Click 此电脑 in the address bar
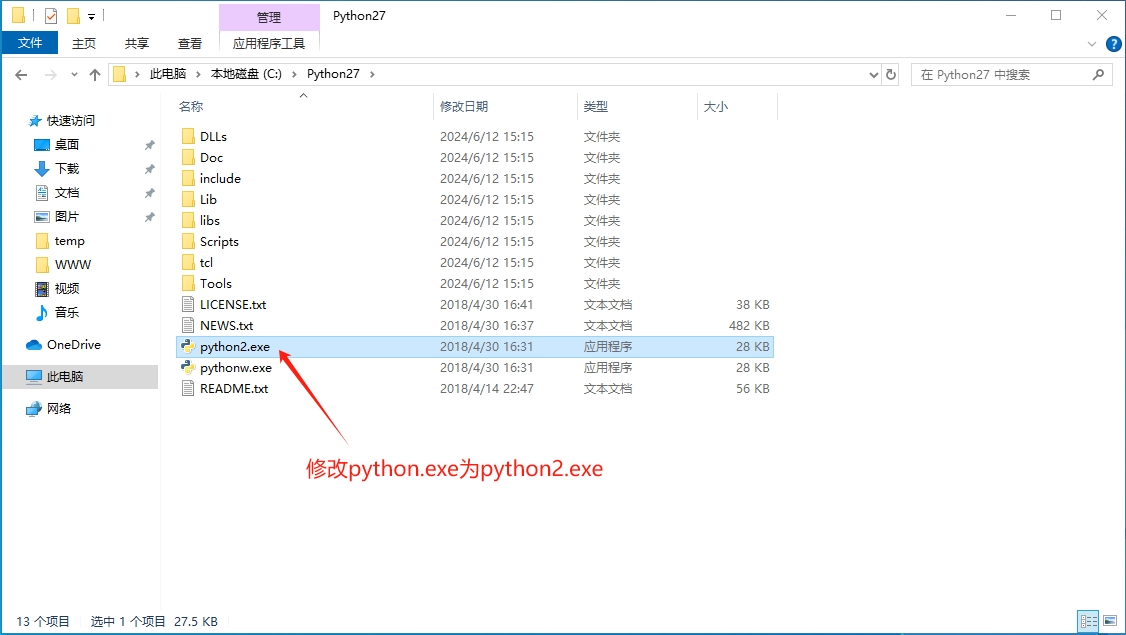This screenshot has height=635, width=1126. (x=167, y=74)
